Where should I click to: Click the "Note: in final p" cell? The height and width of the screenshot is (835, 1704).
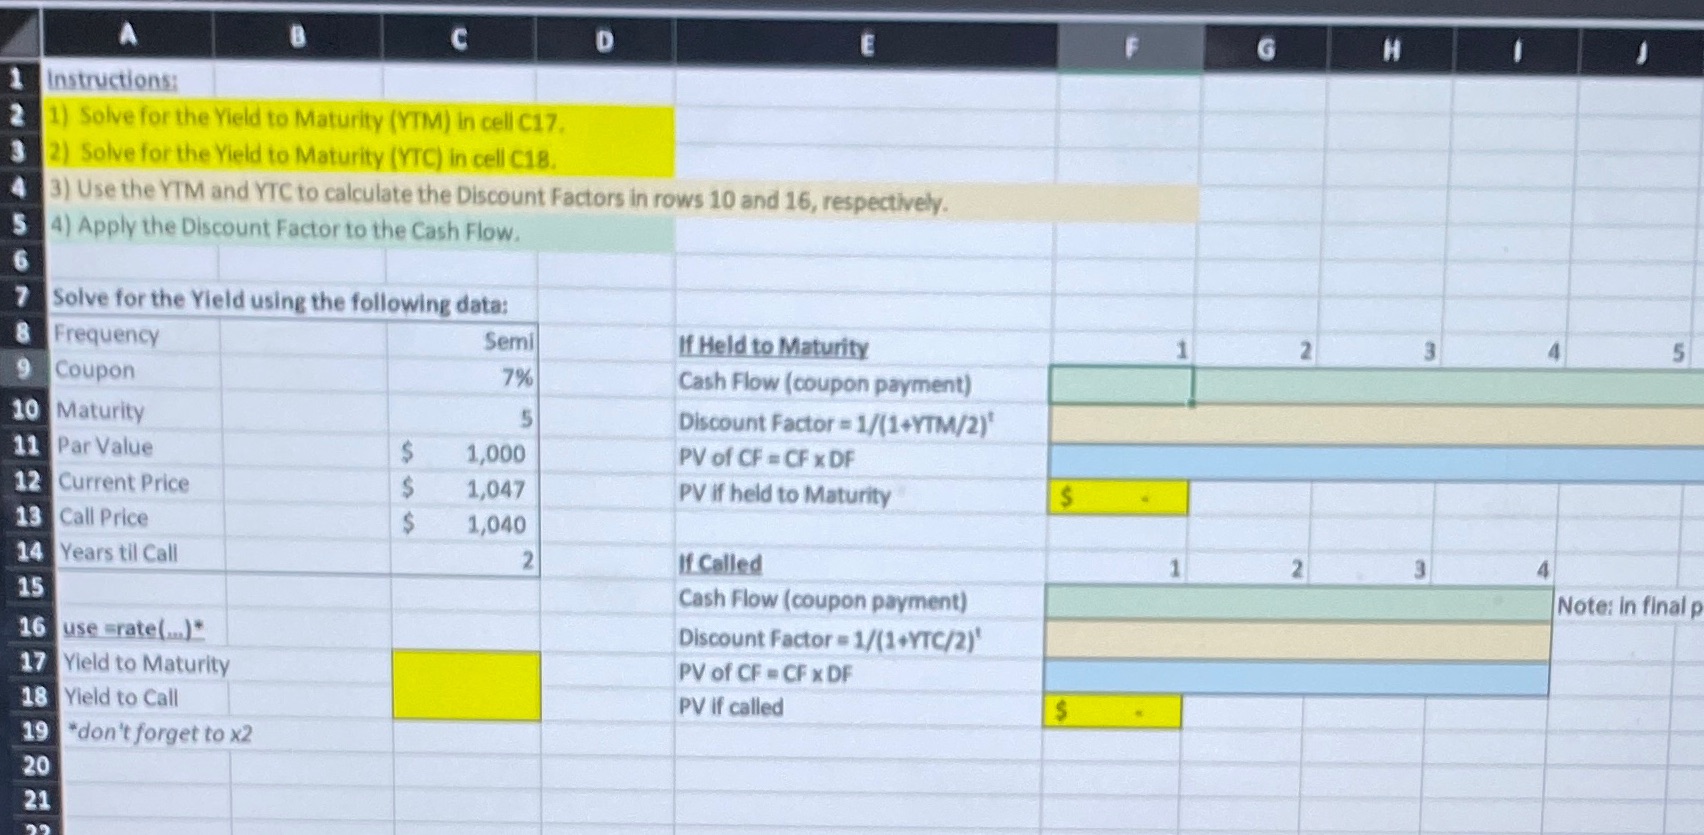1630,606
